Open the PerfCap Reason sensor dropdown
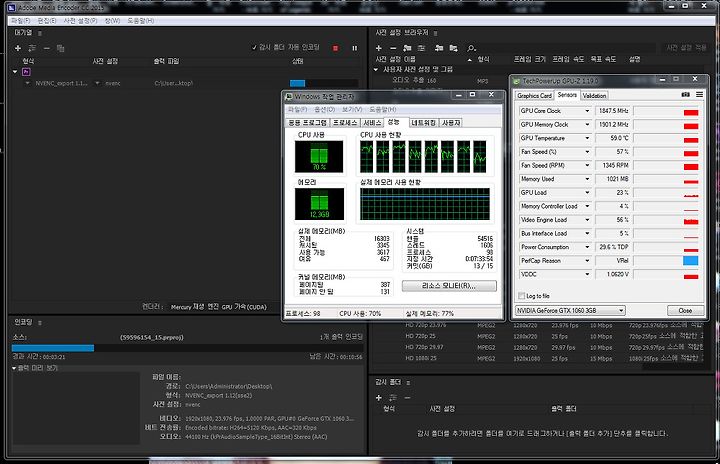The height and width of the screenshot is (464, 720). point(587,260)
